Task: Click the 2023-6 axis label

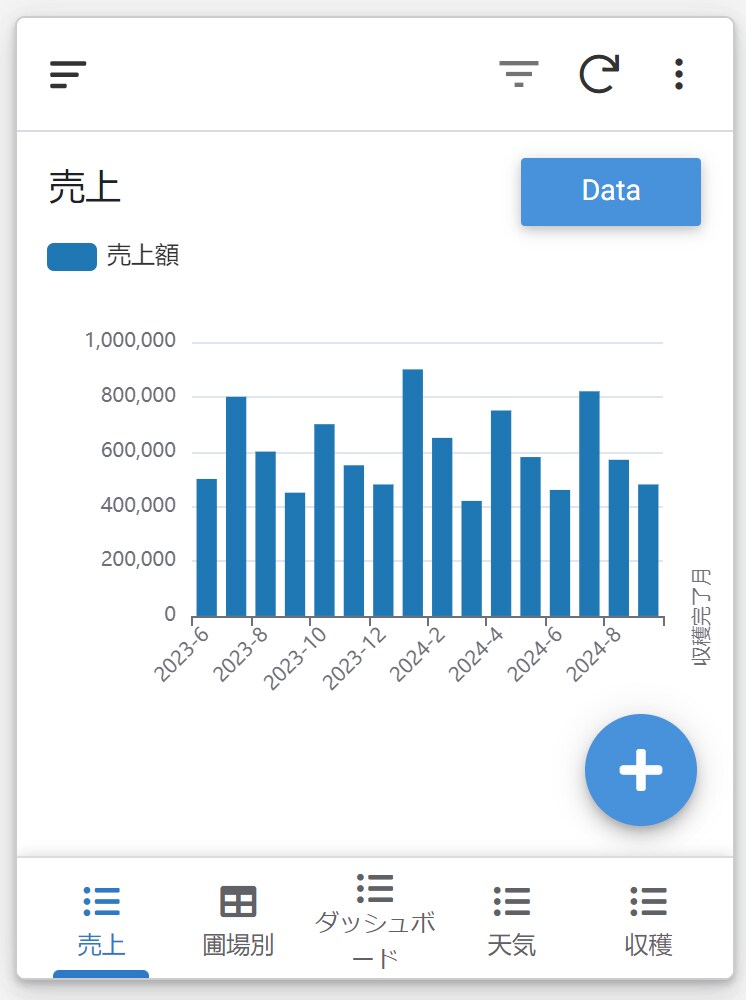Action: [181, 654]
